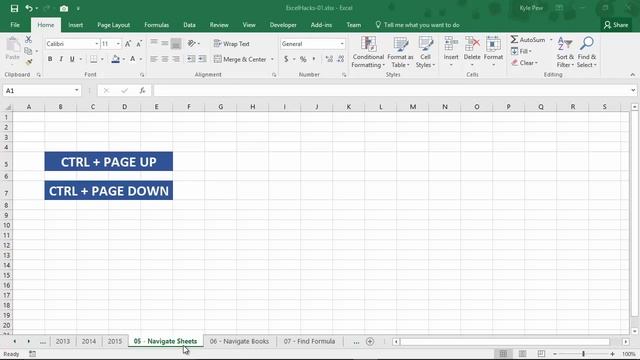
Task: Switch to the Formulas tab
Action: click(x=156, y=25)
